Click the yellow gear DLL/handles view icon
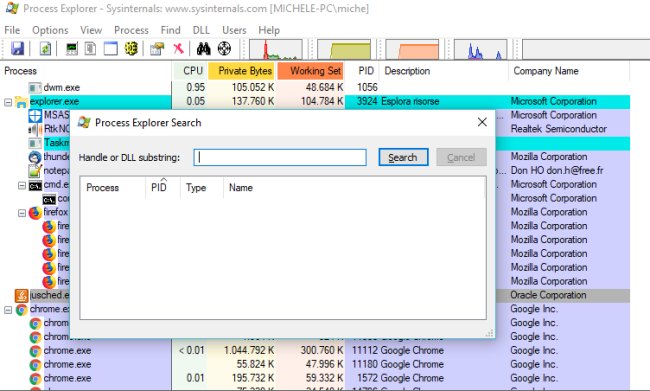Image resolution: width=650 pixels, height=391 pixels. click(x=131, y=49)
